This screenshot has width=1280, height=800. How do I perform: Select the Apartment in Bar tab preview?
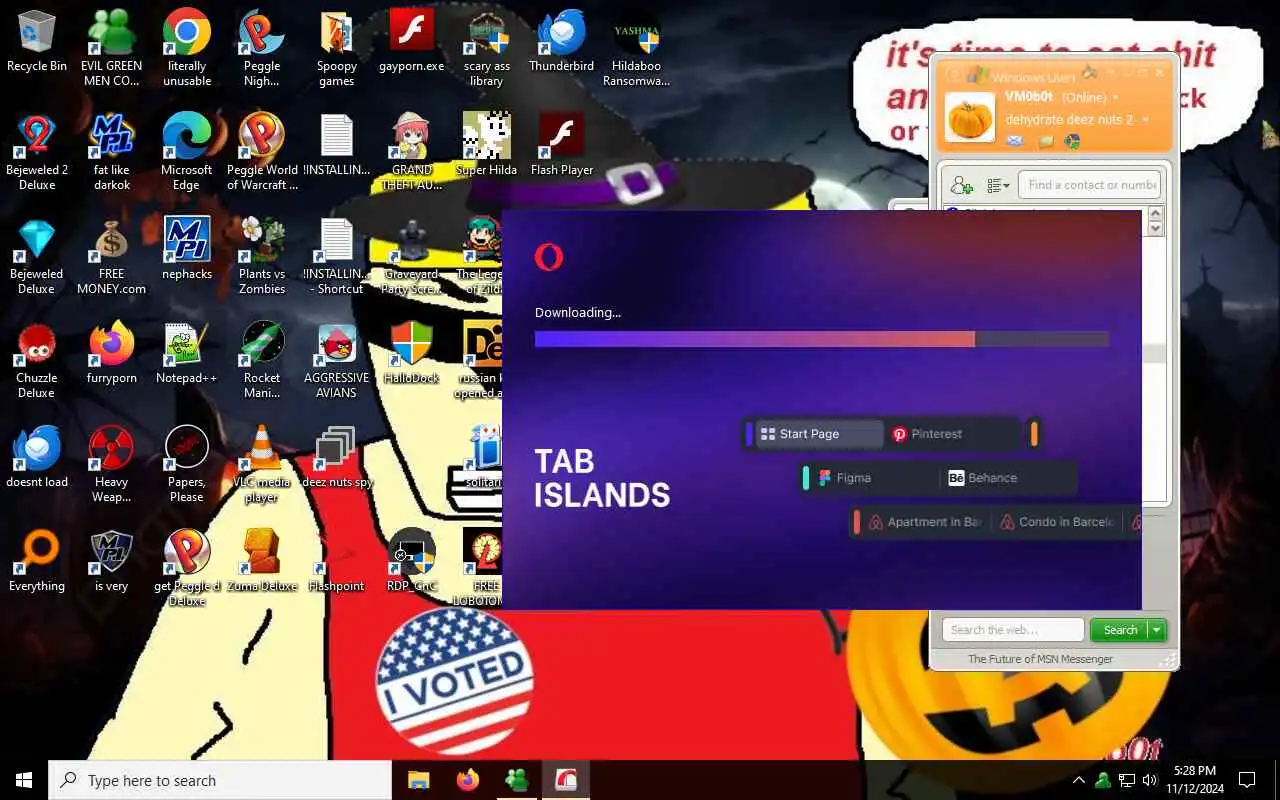point(925,522)
